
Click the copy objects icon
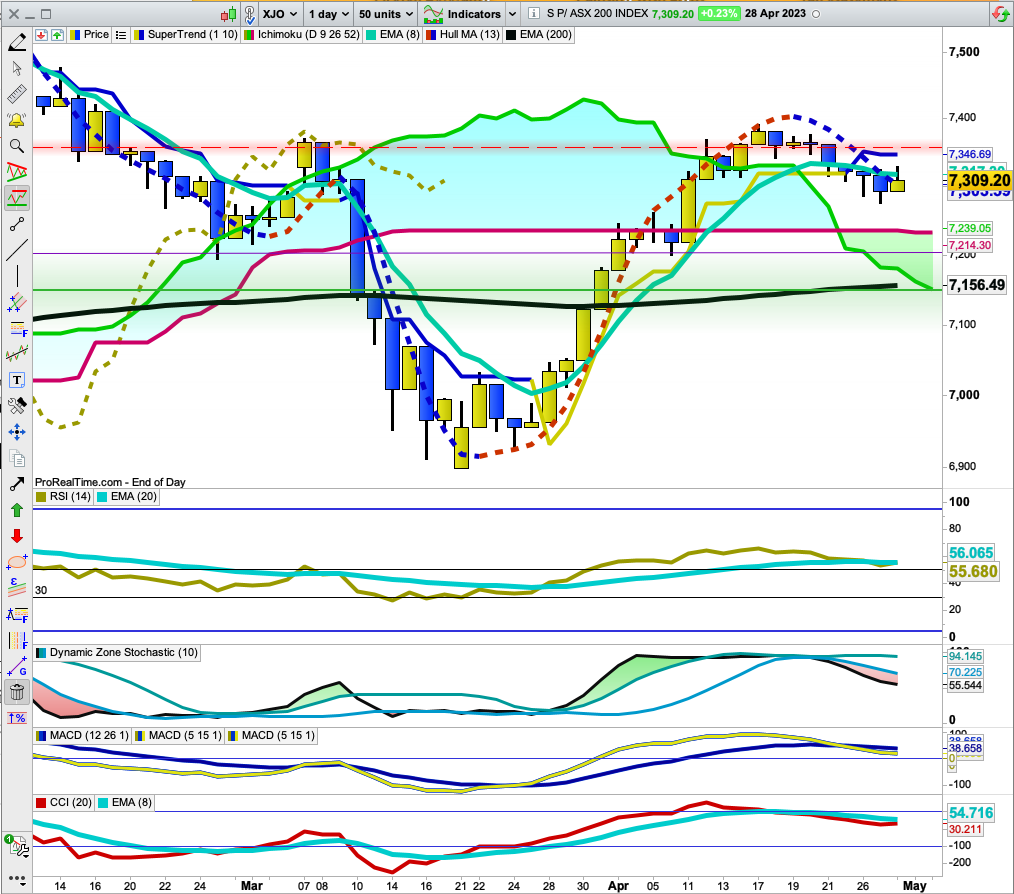pyautogui.click(x=17, y=458)
